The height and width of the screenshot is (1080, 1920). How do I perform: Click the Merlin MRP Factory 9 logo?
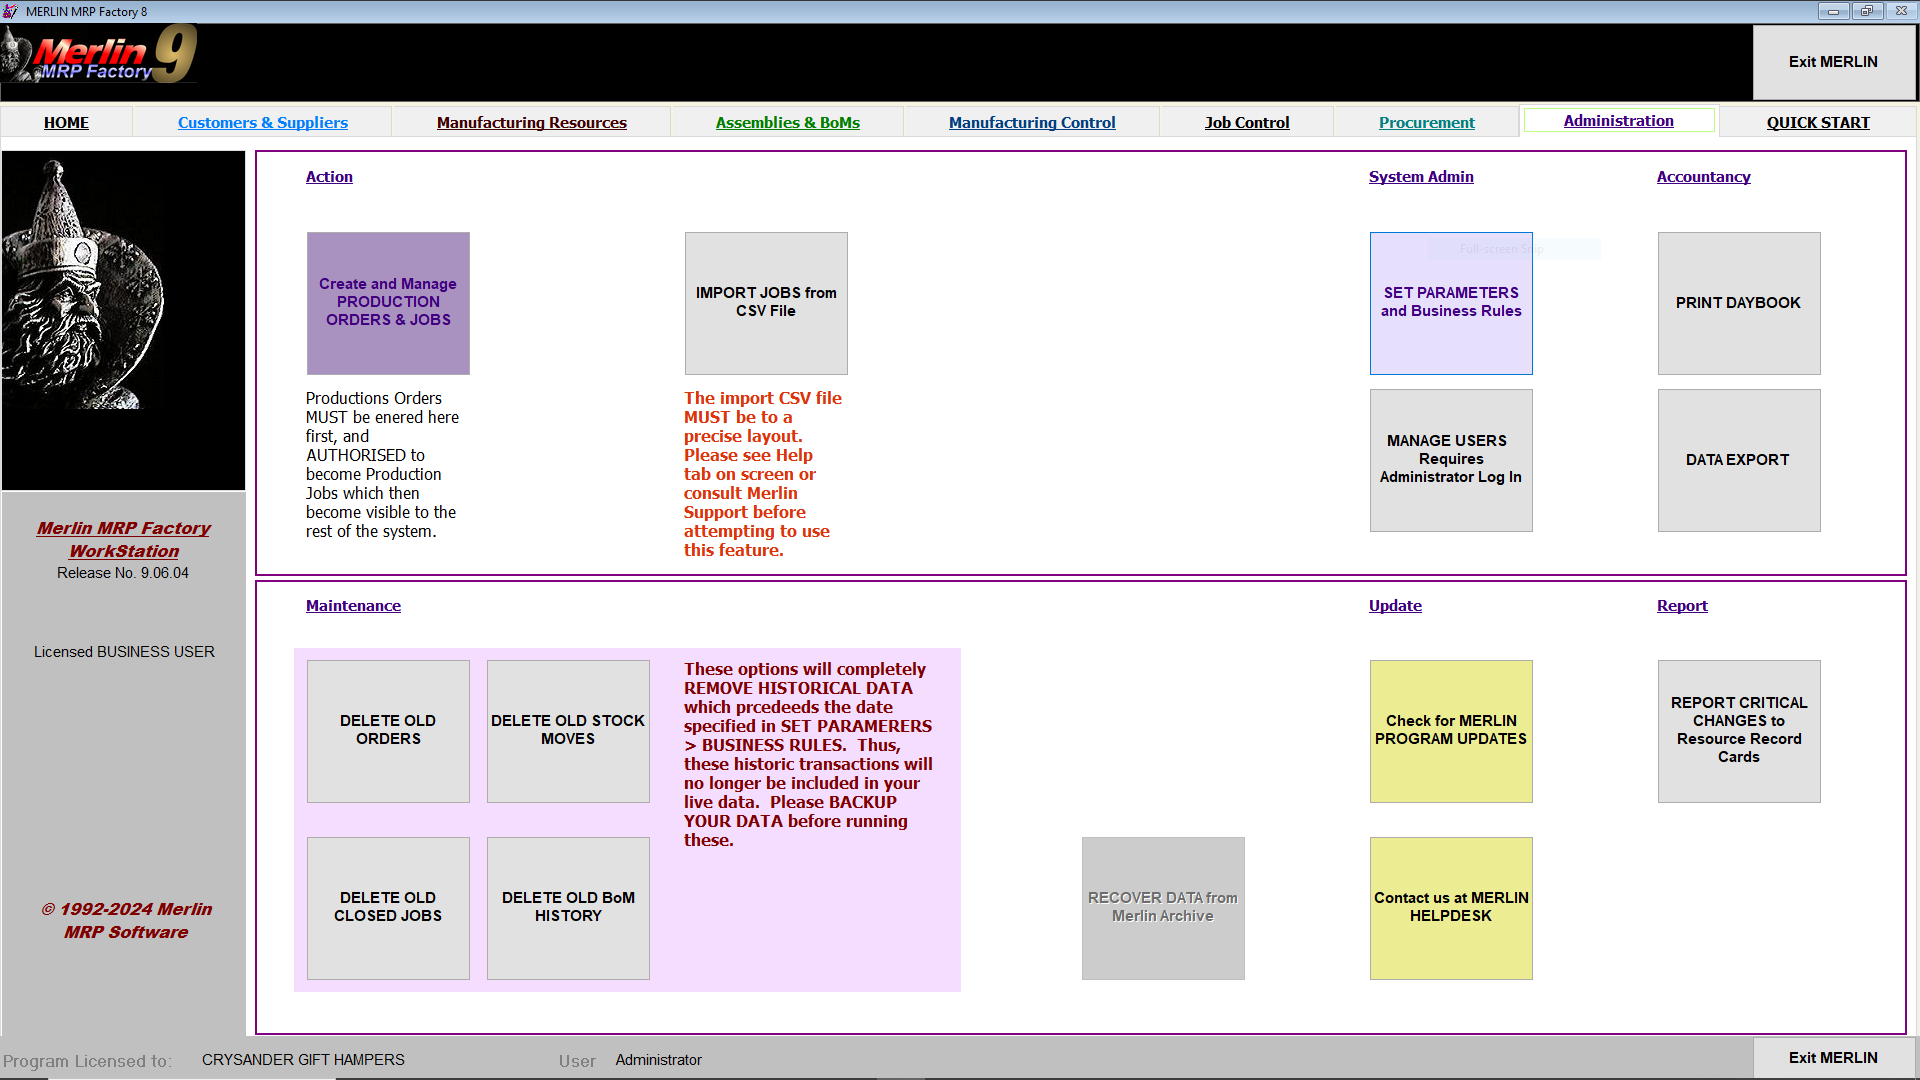point(100,55)
